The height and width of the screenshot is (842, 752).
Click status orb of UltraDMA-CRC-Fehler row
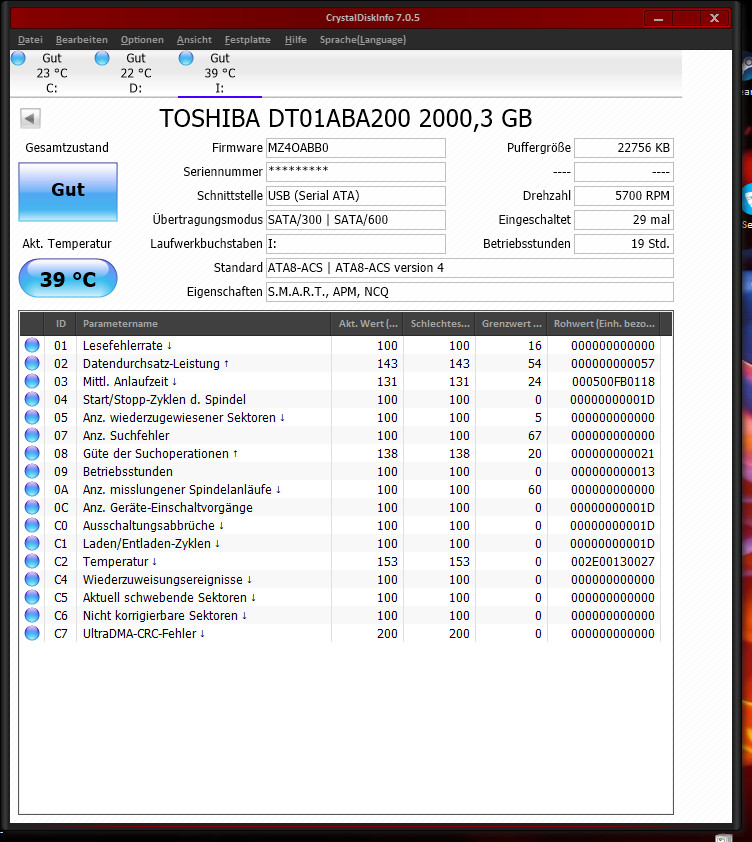tap(32, 633)
